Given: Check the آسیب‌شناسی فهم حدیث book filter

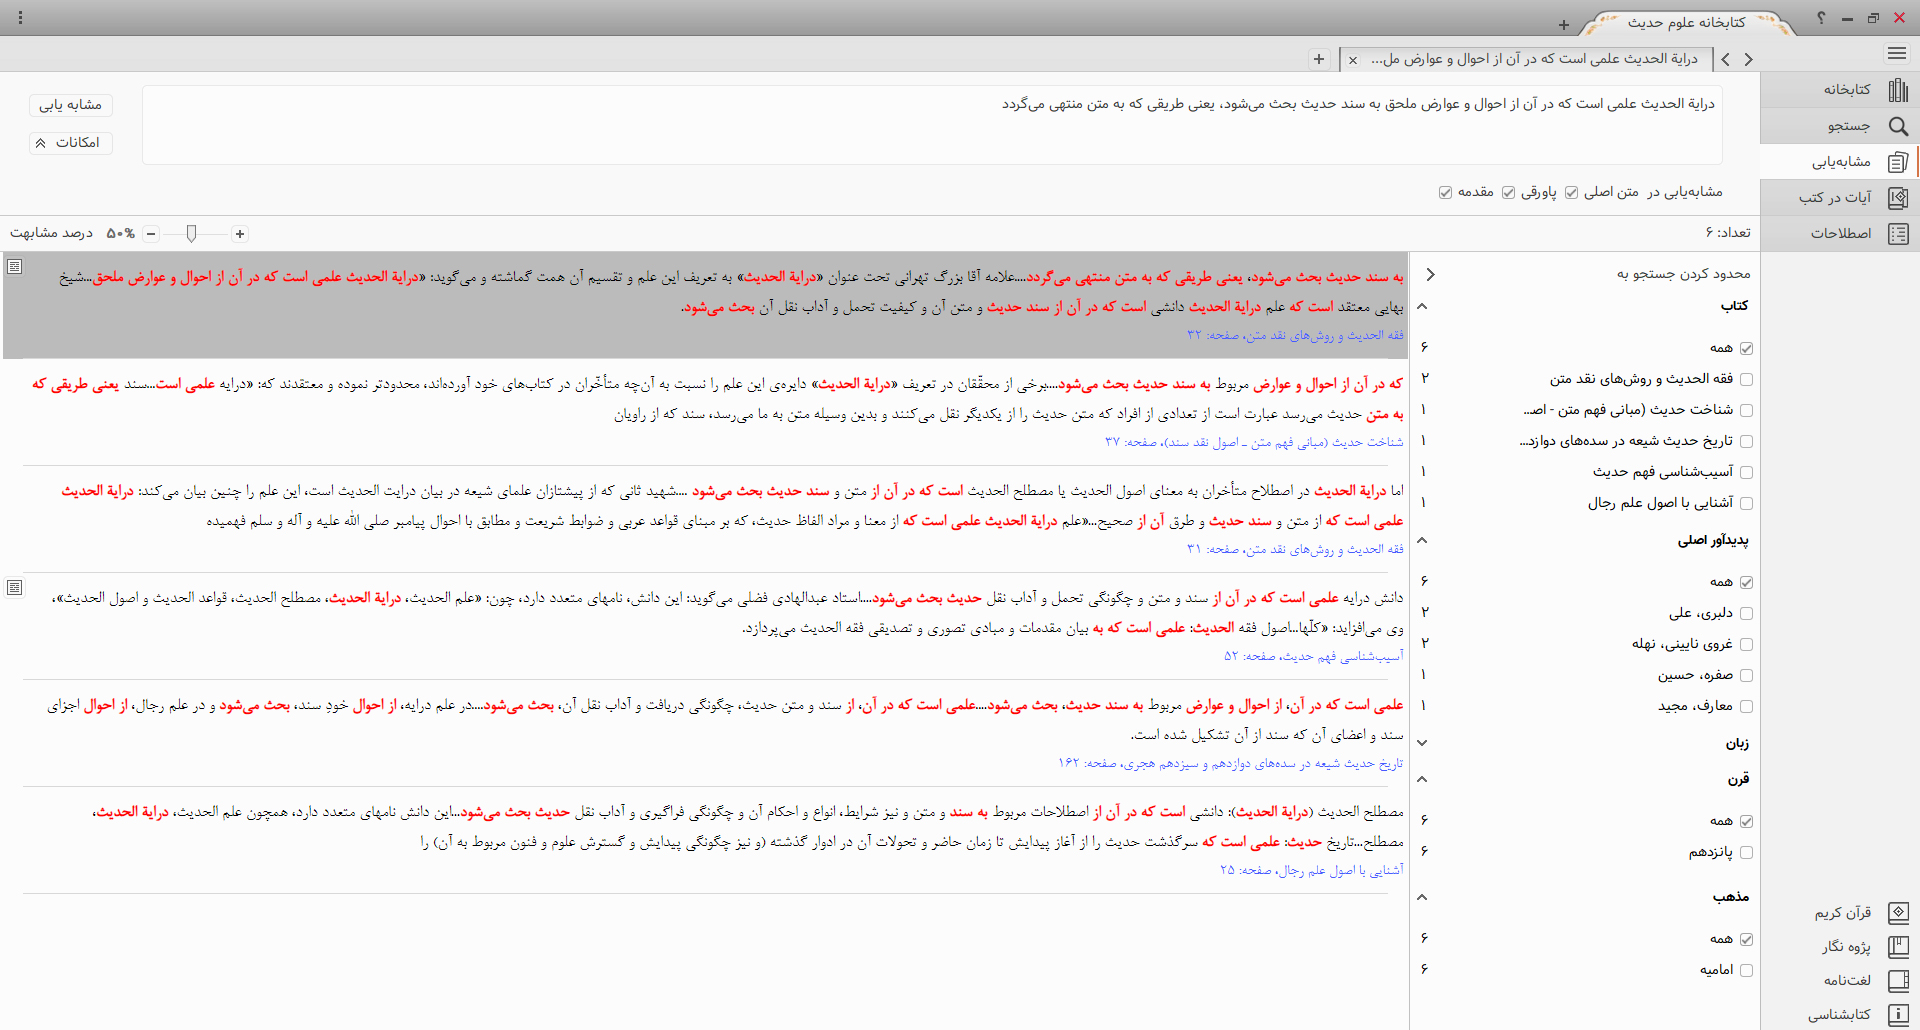Looking at the screenshot, I should [1746, 472].
